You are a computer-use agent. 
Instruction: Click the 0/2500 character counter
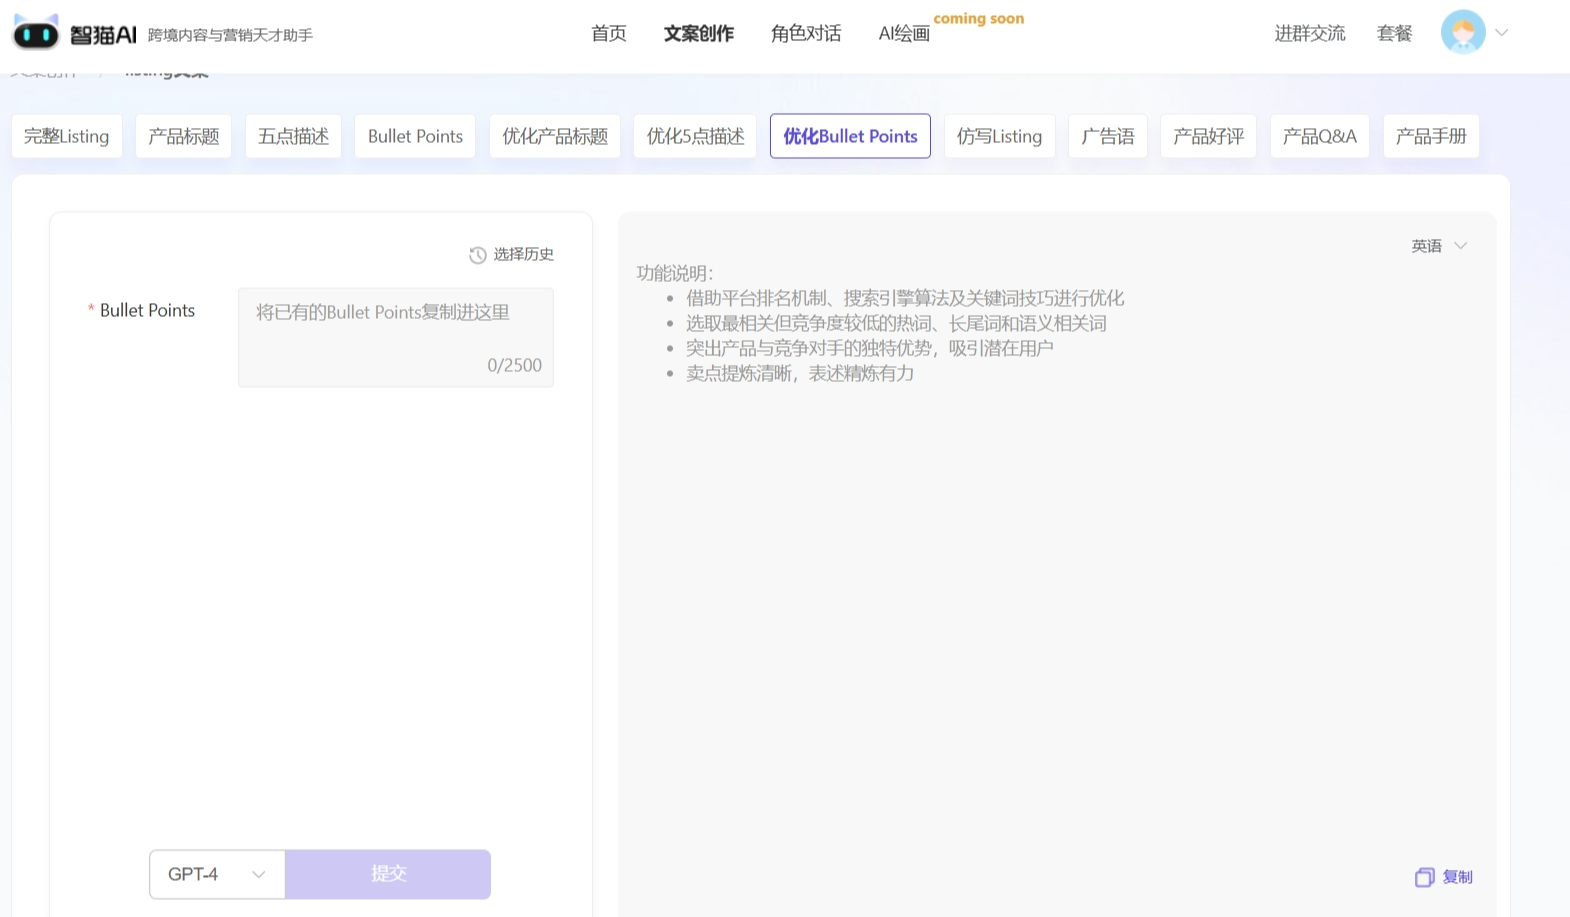click(515, 365)
